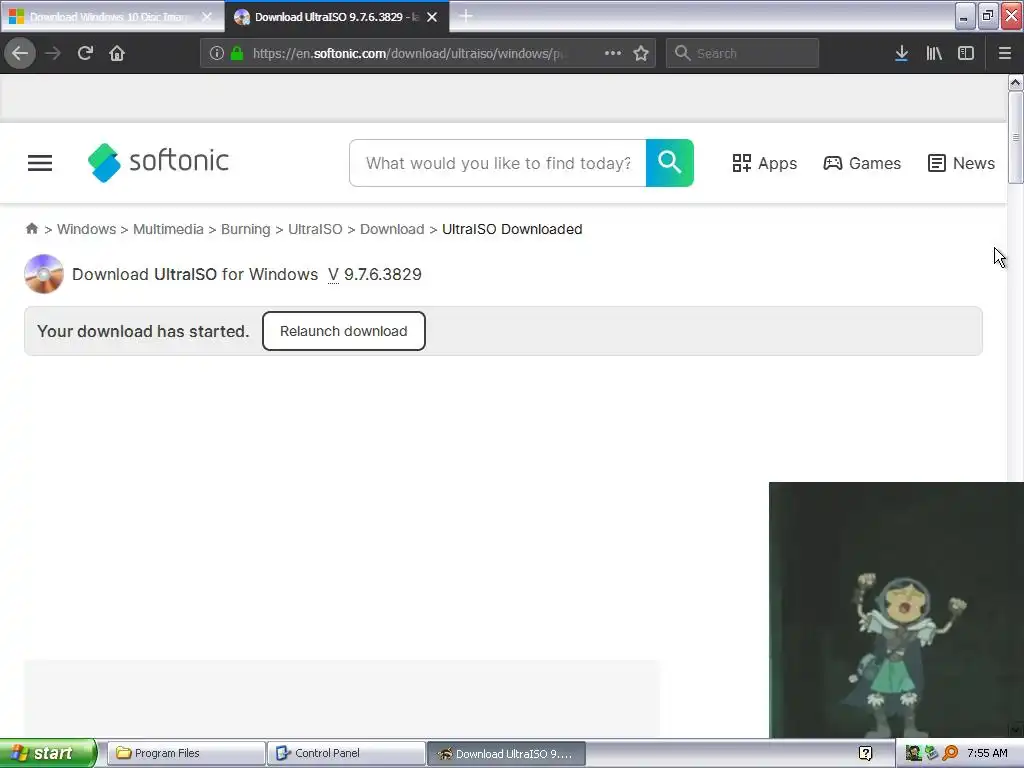The image size is (1024, 768).
Task: Go to UltraISO breadcrumb link
Action: (x=315, y=229)
